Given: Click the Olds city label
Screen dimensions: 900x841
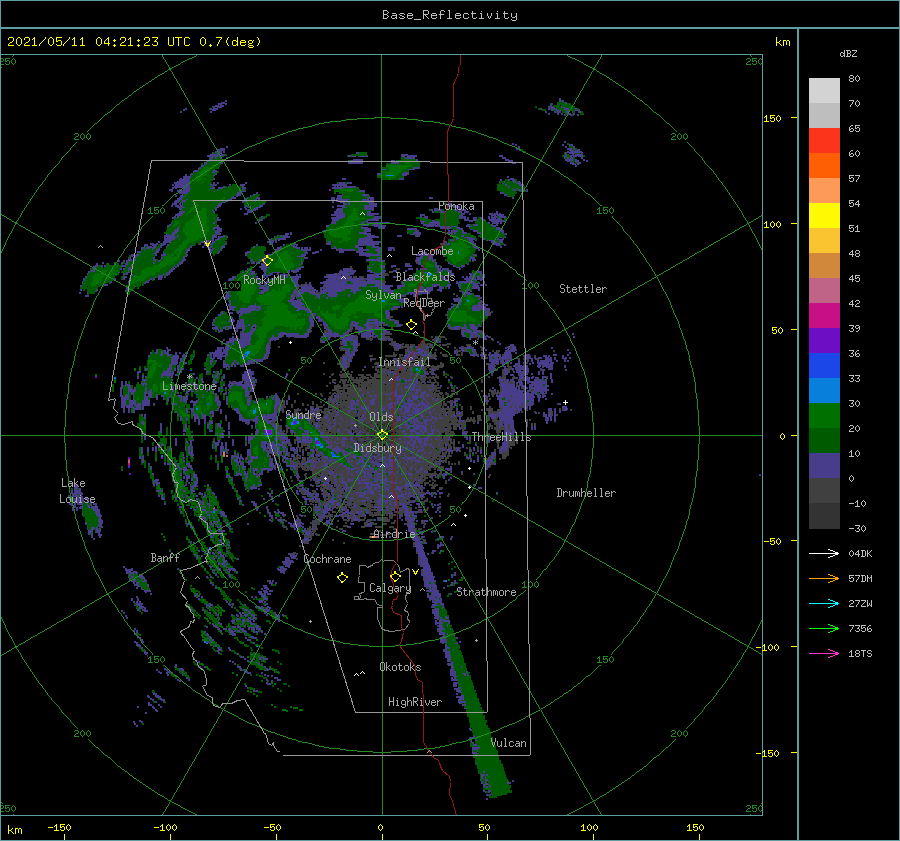Looking at the screenshot, I should [x=381, y=417].
